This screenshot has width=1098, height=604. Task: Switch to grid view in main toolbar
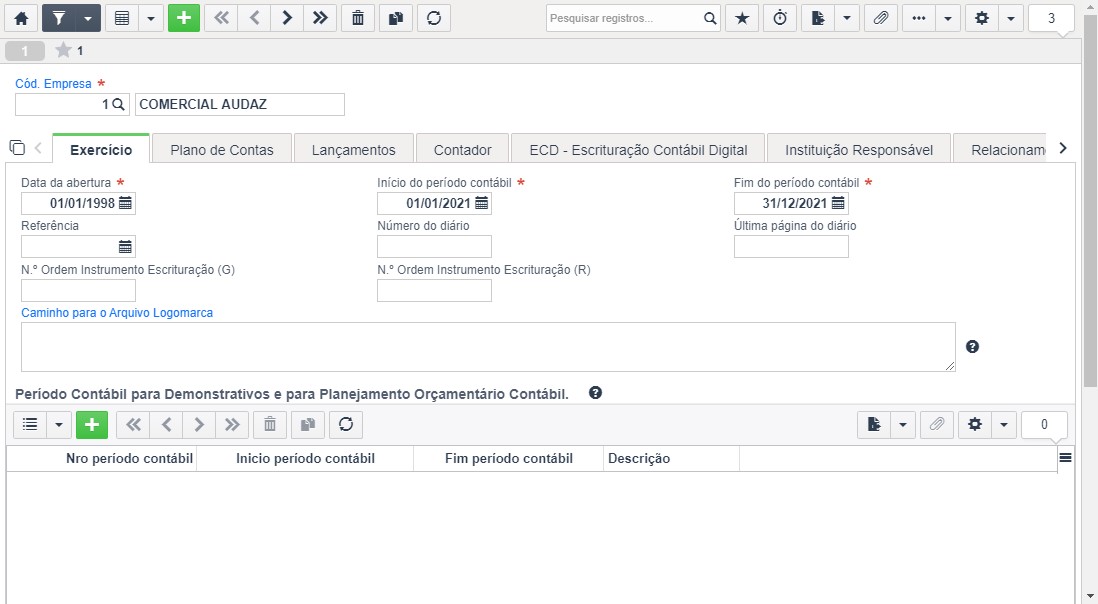(122, 18)
